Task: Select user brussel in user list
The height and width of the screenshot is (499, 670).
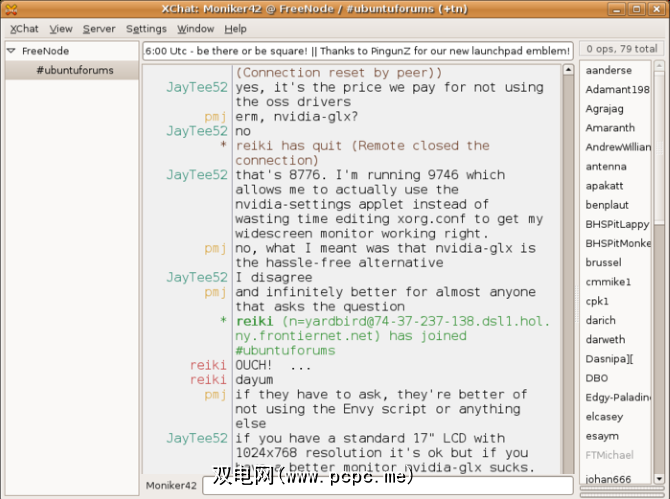Action: [603, 262]
